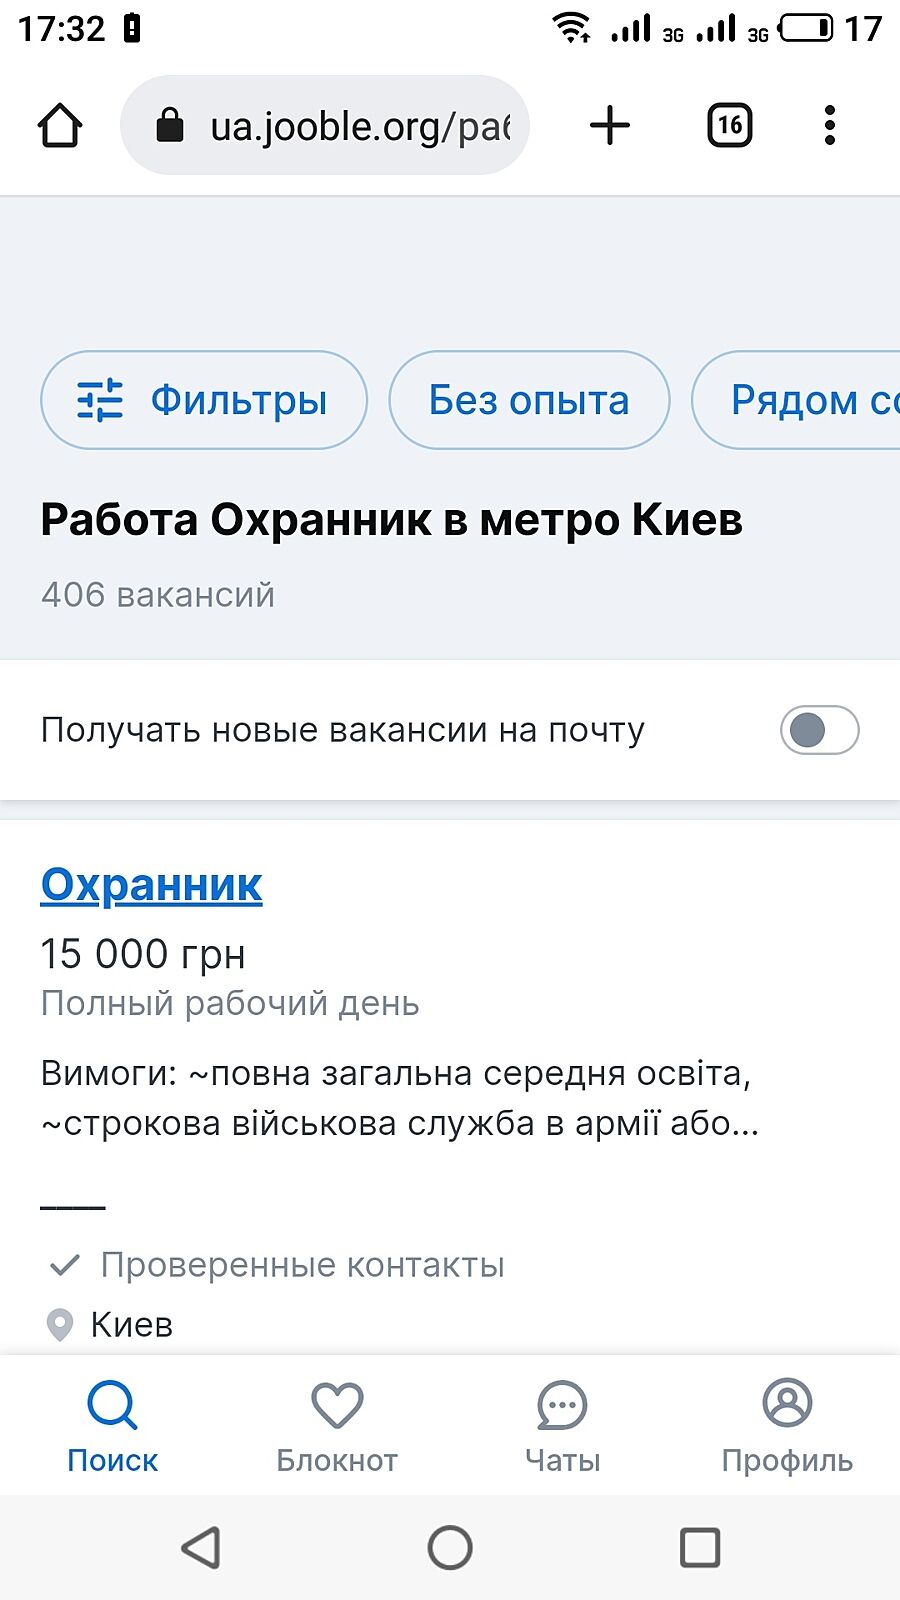Tap the Киев location pin icon
The height and width of the screenshot is (1600, 900).
click(60, 1325)
